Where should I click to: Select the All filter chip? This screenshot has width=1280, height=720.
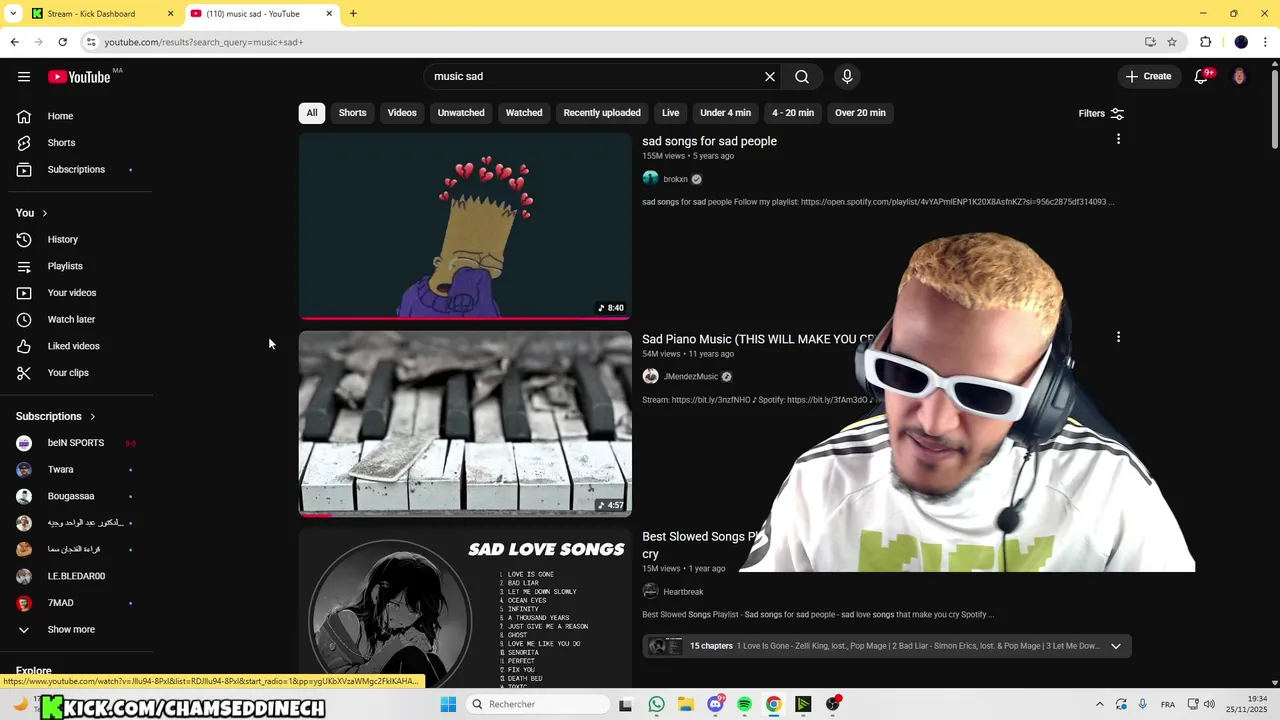(x=312, y=113)
